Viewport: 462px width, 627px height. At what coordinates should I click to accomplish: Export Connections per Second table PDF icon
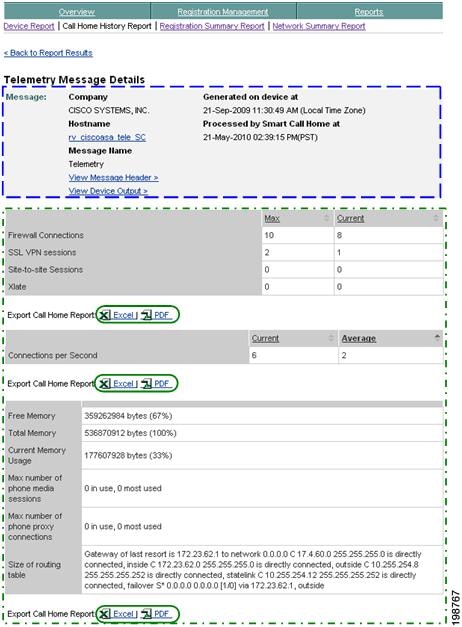click(x=146, y=384)
